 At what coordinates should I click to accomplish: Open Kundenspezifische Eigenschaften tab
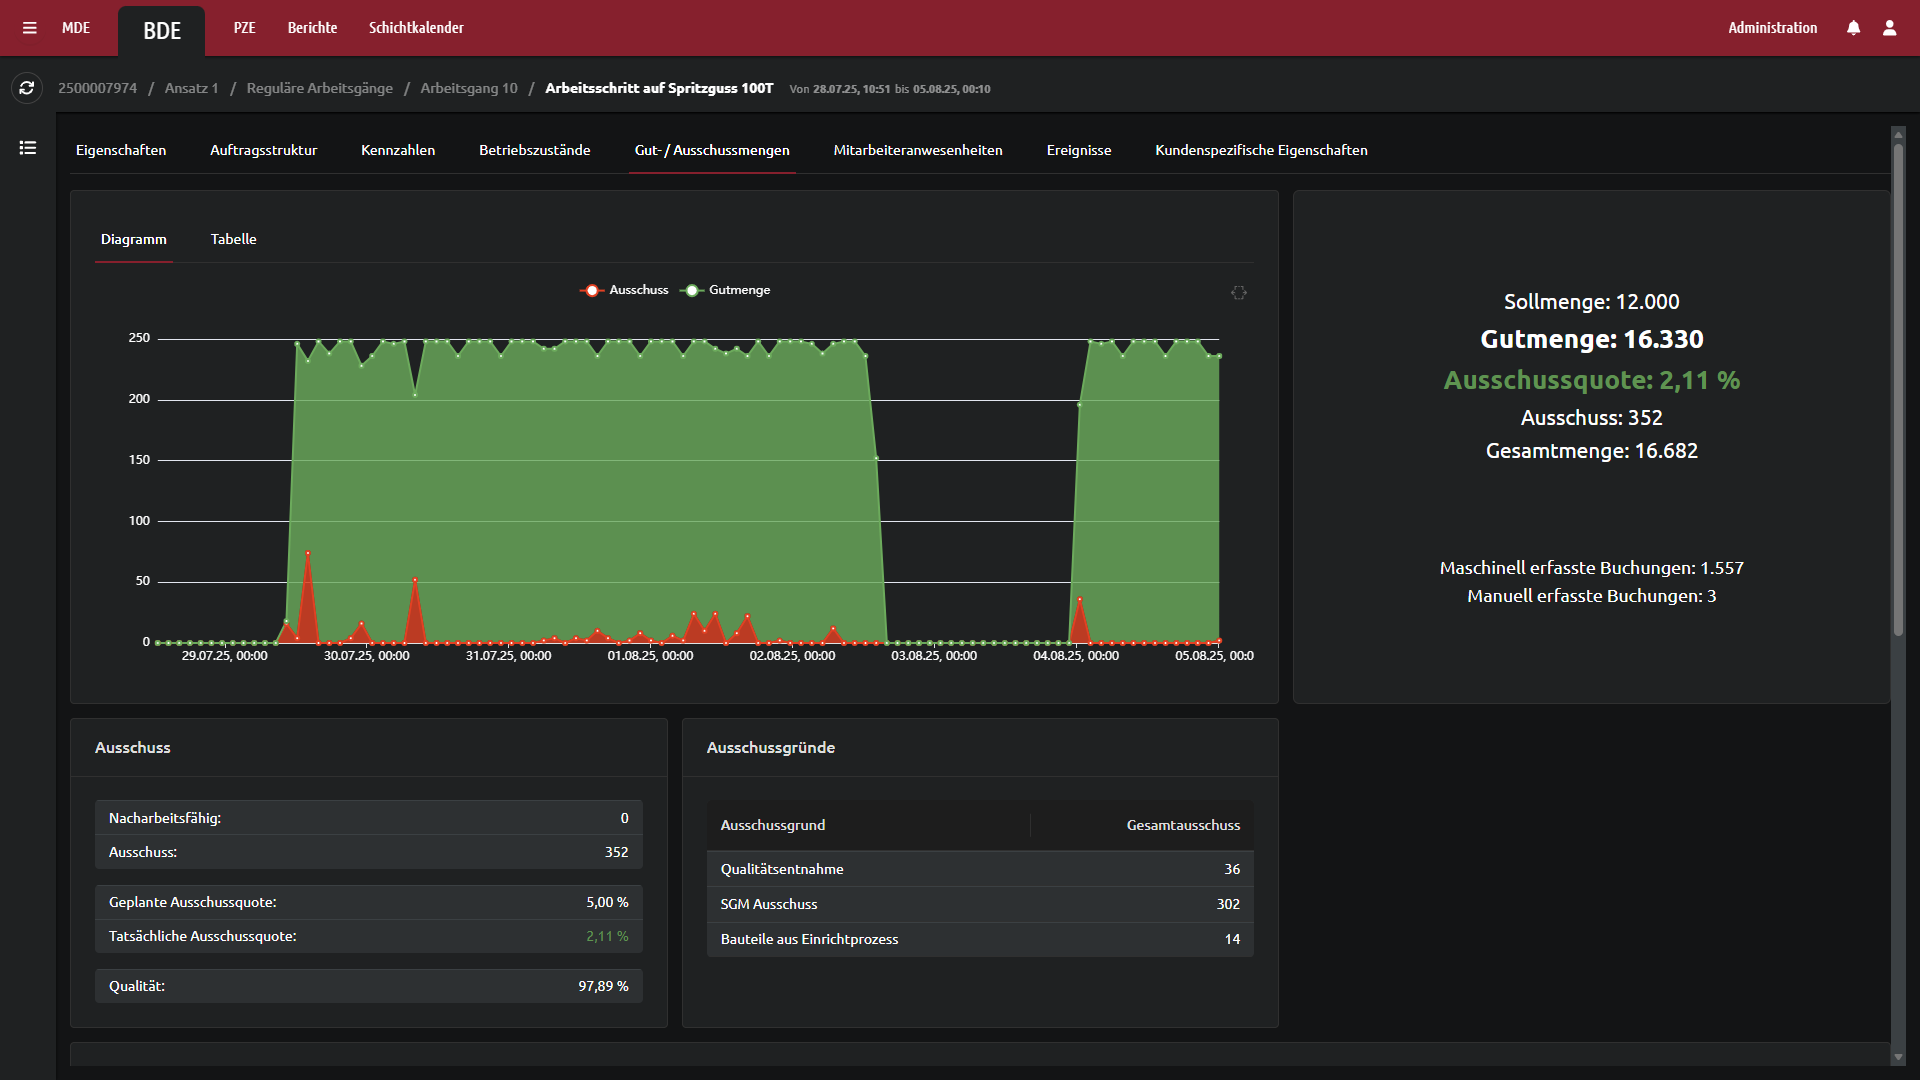(x=1261, y=150)
